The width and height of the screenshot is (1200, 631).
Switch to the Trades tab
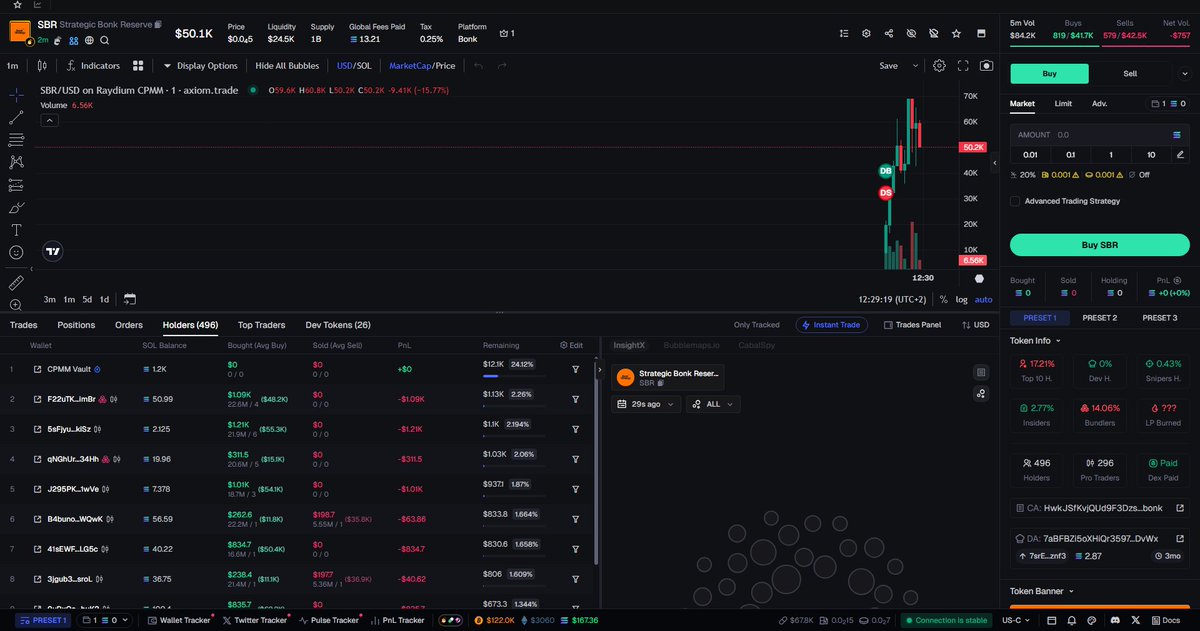coord(23,325)
